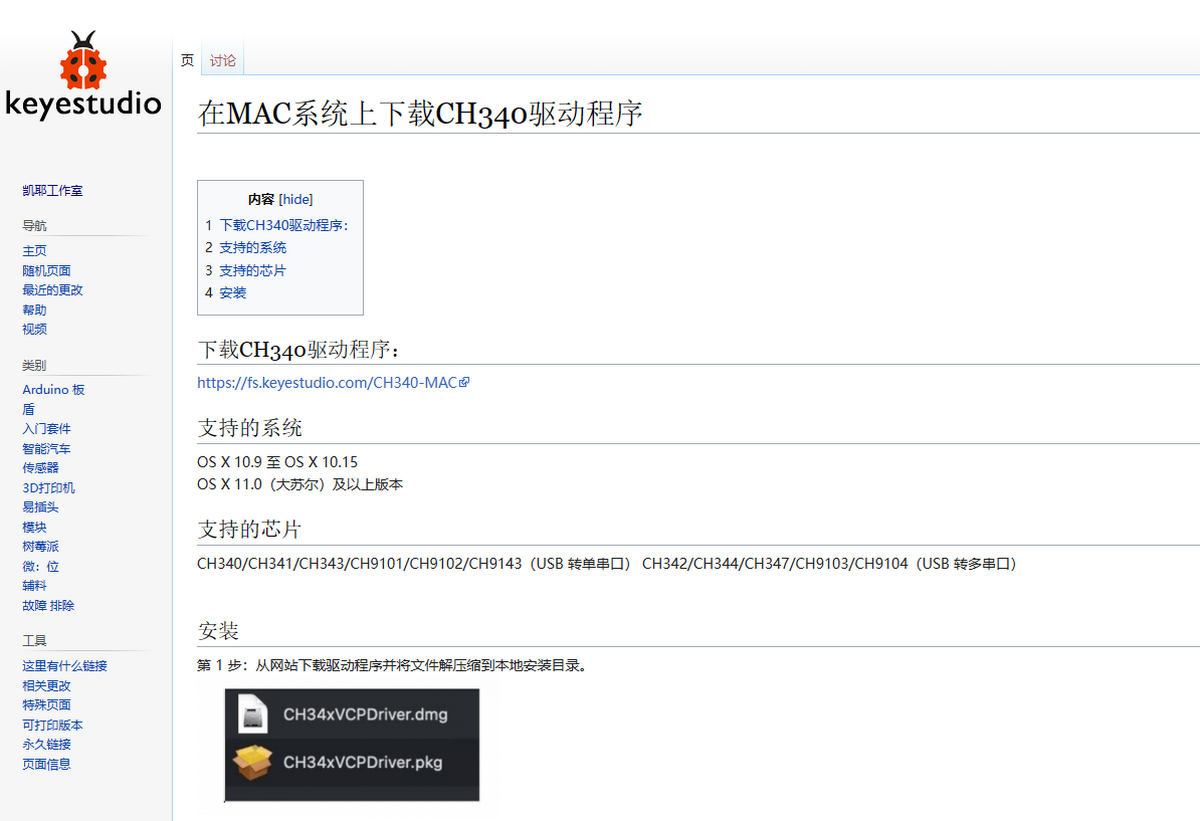Screen dimensions: 1200x821
Task: Click the 导航 sidebar heading
Action: pos(34,226)
